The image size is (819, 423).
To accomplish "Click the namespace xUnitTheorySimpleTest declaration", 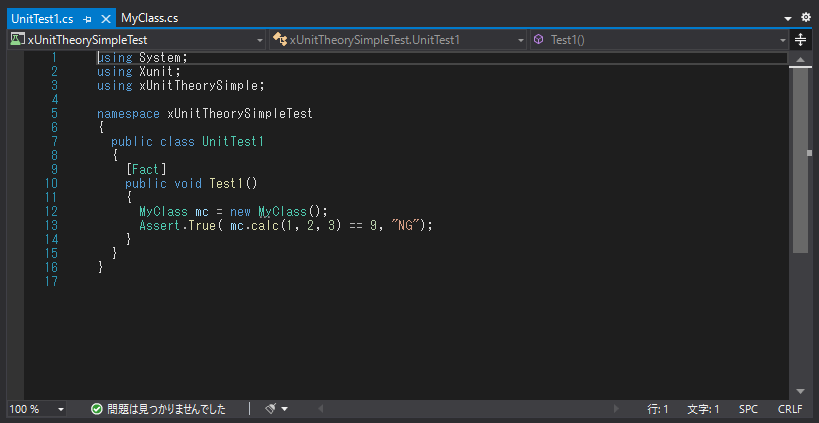I will coord(205,113).
